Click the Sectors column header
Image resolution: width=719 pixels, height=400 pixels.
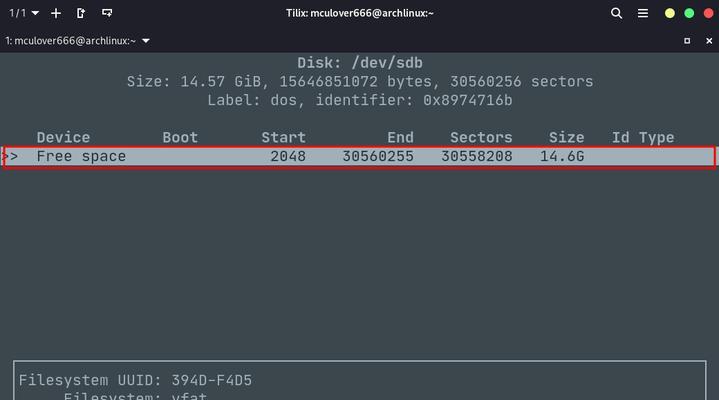(481, 137)
